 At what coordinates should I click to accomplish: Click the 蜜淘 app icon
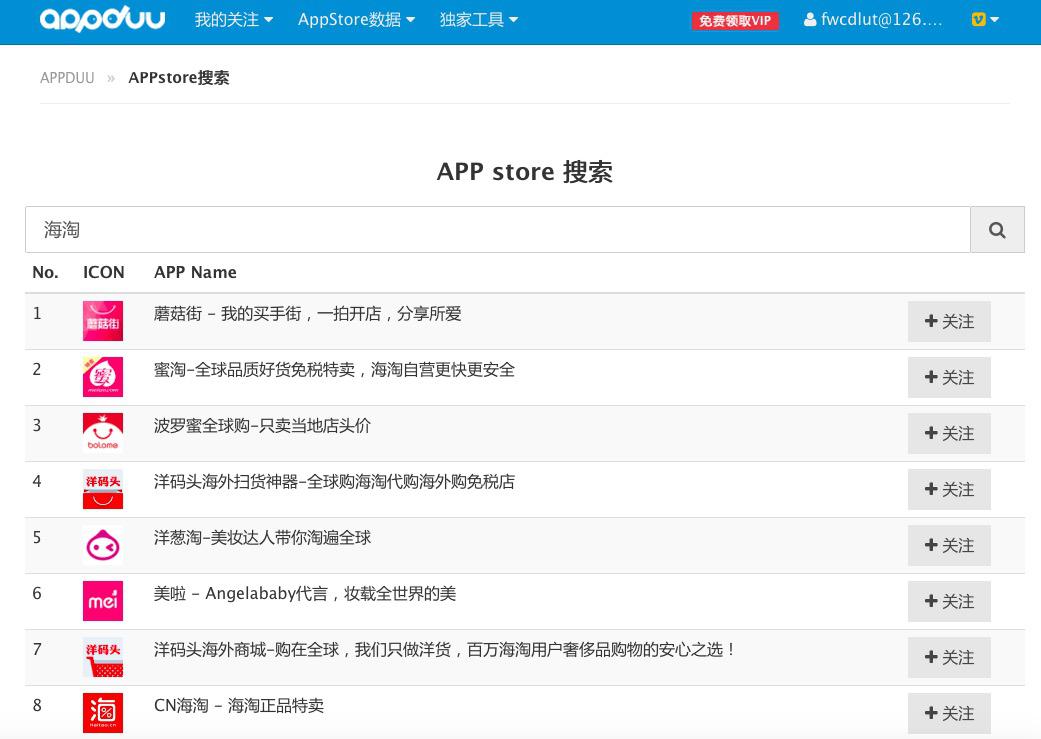coord(102,376)
